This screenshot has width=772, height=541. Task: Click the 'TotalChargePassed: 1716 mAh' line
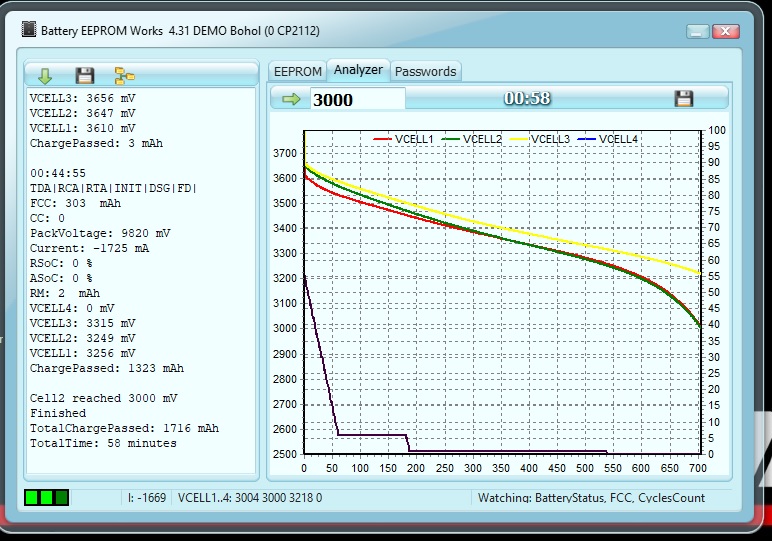[x=124, y=428]
